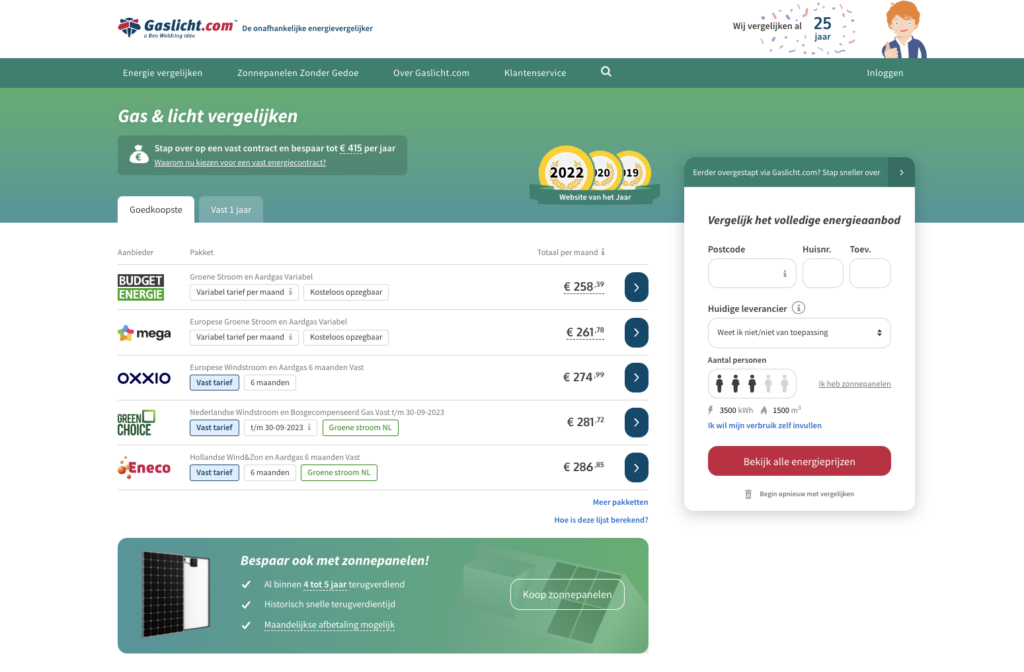Click Greenchoice Groene stroom NL tag

pos(360,428)
